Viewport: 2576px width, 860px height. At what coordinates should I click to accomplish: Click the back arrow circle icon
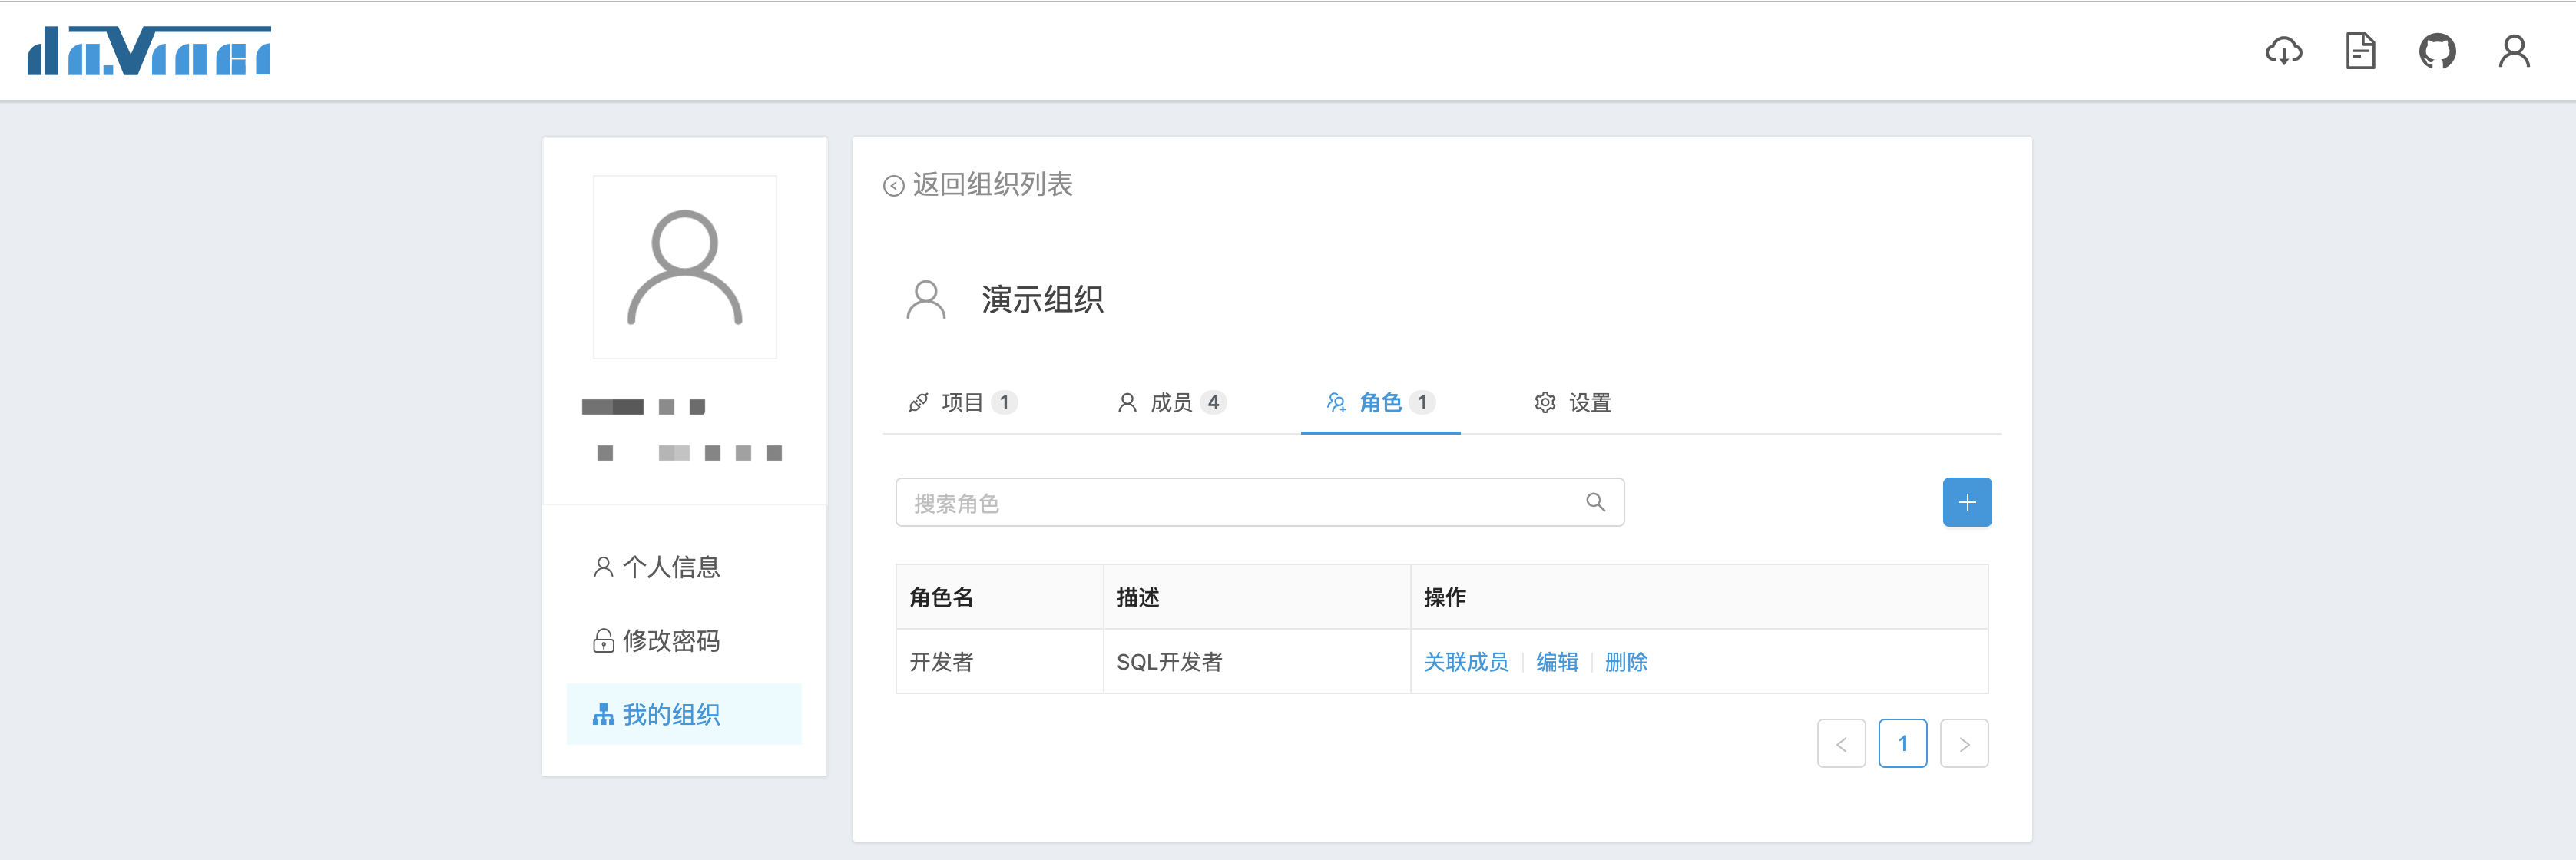[x=893, y=186]
